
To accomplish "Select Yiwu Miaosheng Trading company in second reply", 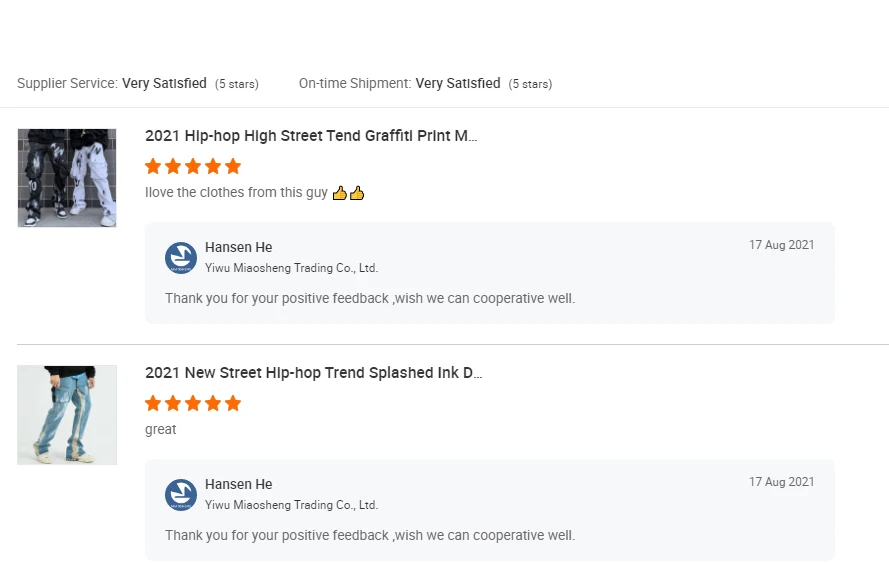I will (291, 505).
